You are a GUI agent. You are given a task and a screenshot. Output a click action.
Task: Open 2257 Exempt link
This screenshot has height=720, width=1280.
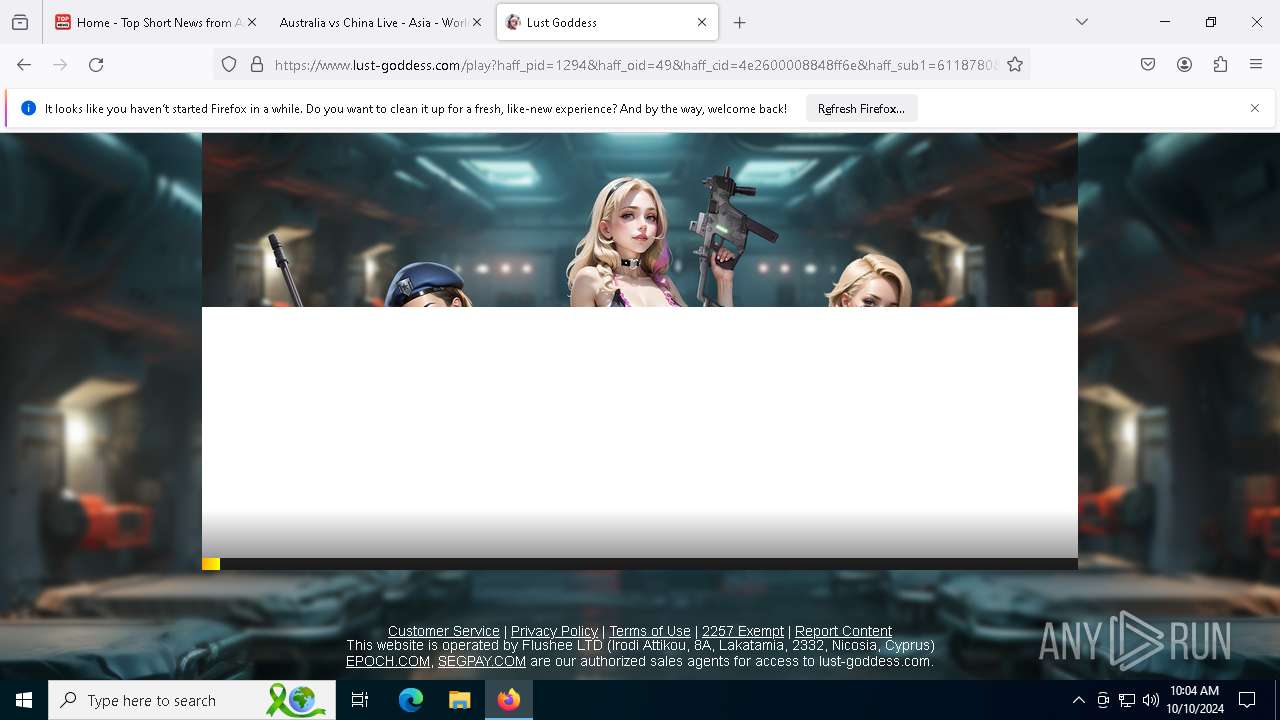tap(743, 631)
